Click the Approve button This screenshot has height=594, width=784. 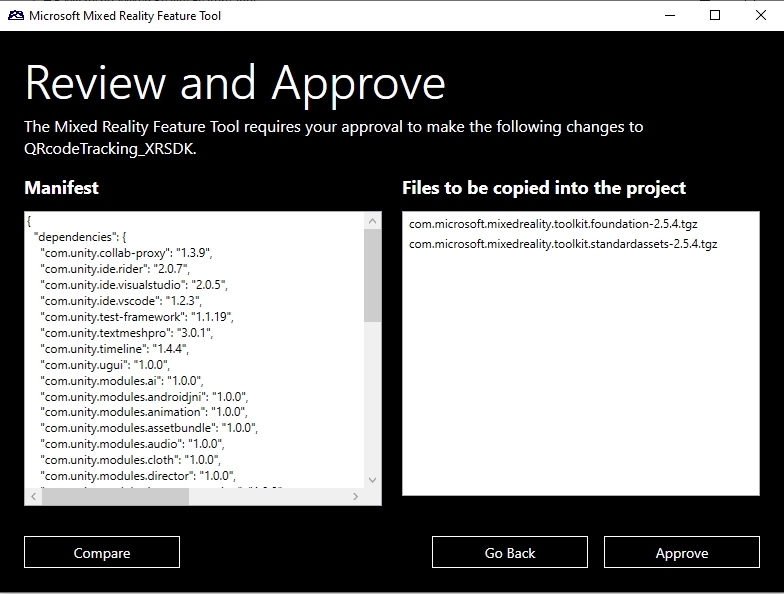(682, 552)
